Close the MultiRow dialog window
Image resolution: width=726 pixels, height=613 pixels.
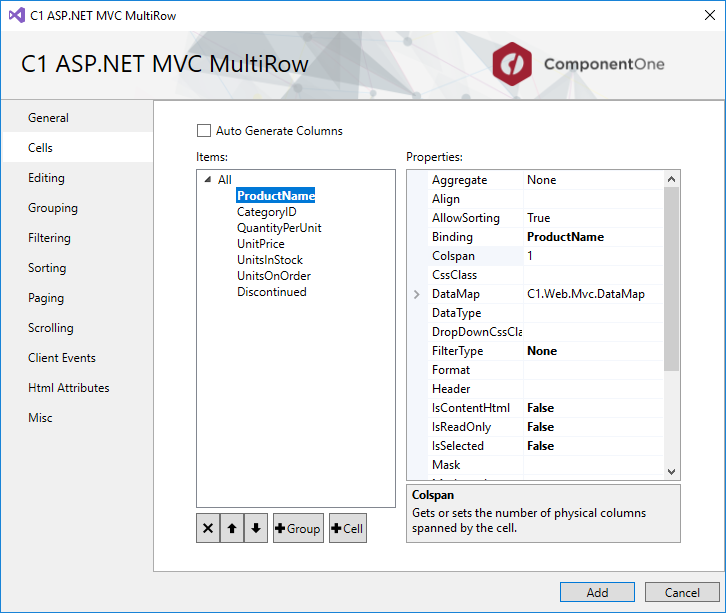tap(709, 15)
